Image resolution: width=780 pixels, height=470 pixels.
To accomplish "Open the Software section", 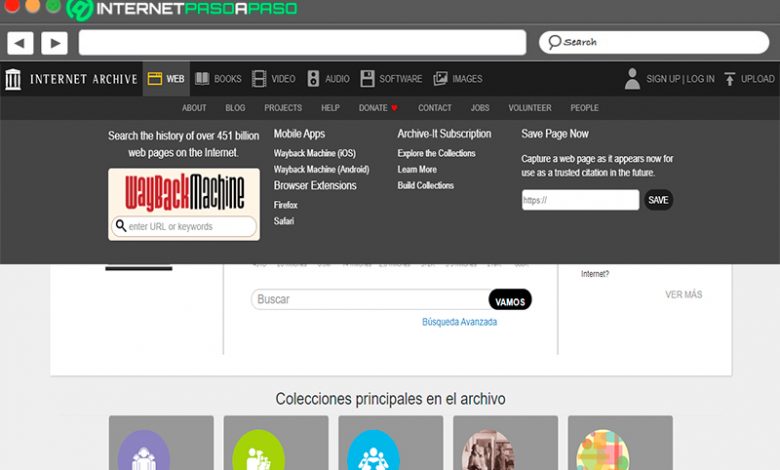I will pos(391,79).
